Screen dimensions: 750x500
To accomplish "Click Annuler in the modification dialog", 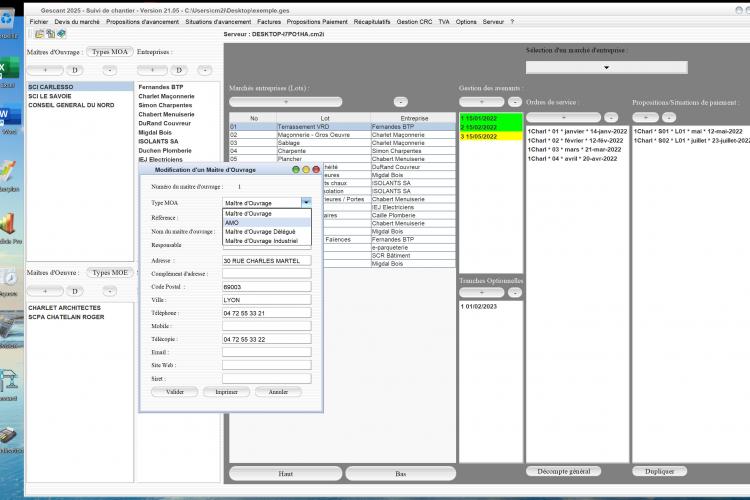I will [278, 392].
